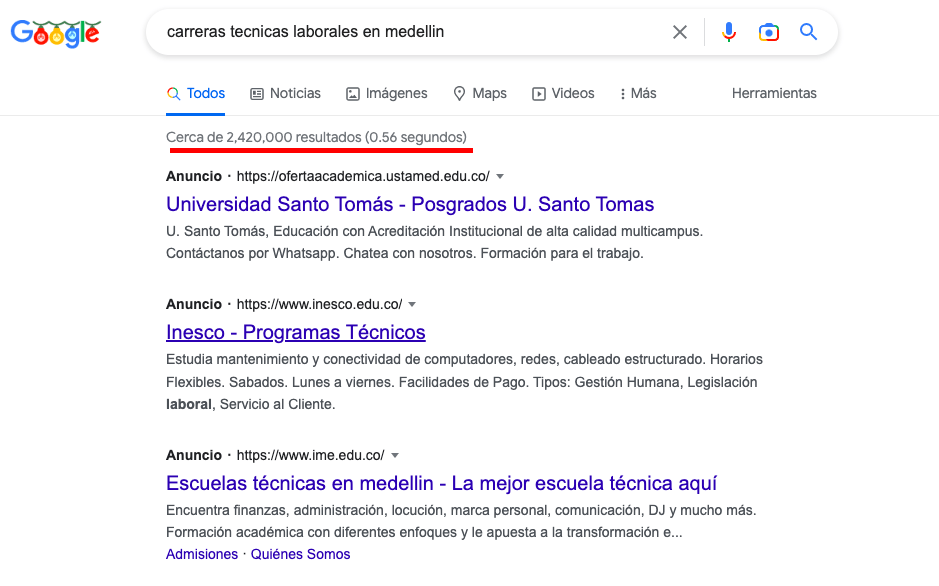Viewport: 939px width, 586px height.
Task: Click the www.inesco.edu.co URL
Action: click(x=319, y=305)
